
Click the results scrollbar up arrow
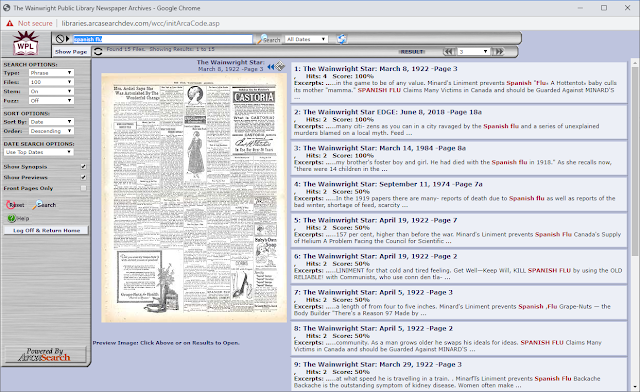tap(635, 62)
